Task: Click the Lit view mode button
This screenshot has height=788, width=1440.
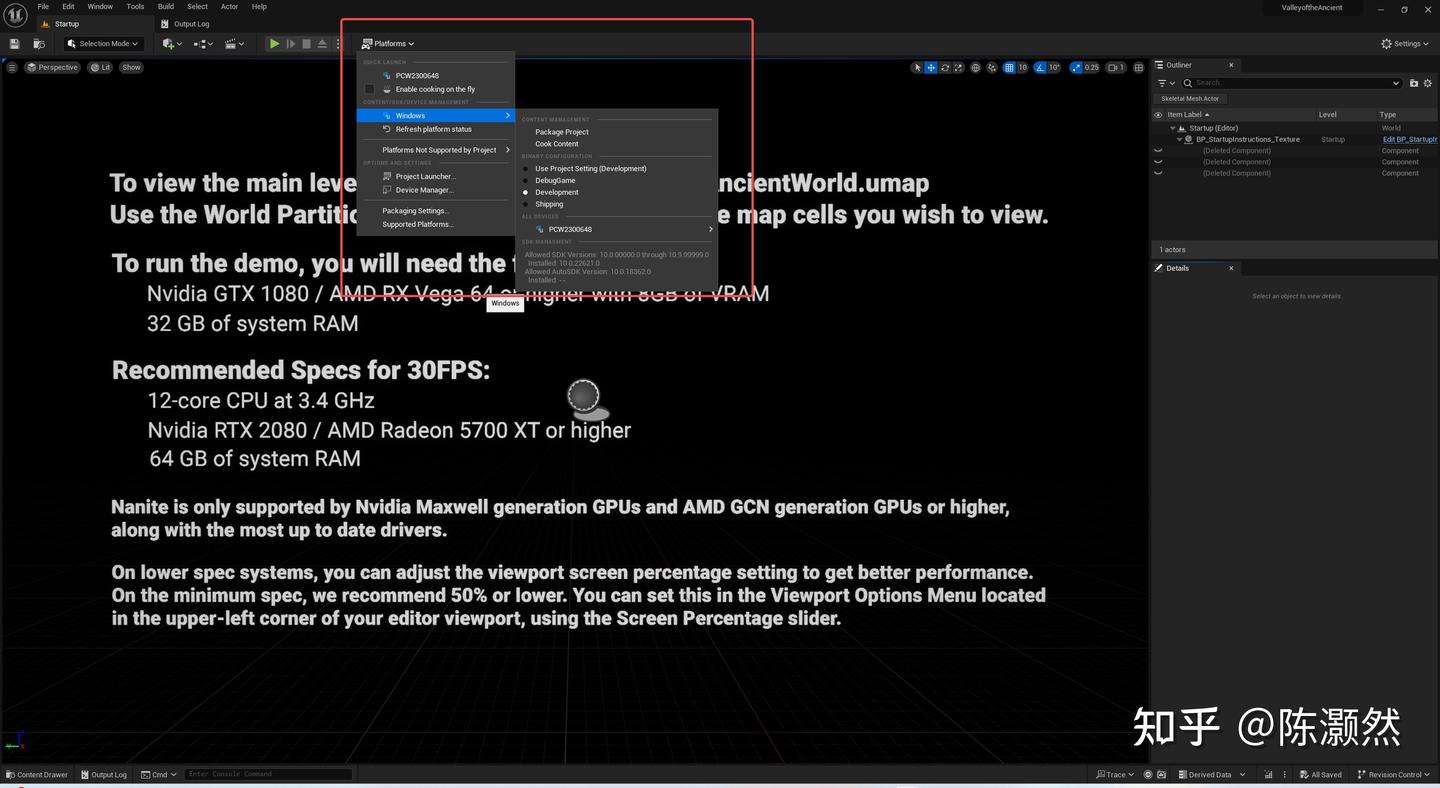Action: 100,68
